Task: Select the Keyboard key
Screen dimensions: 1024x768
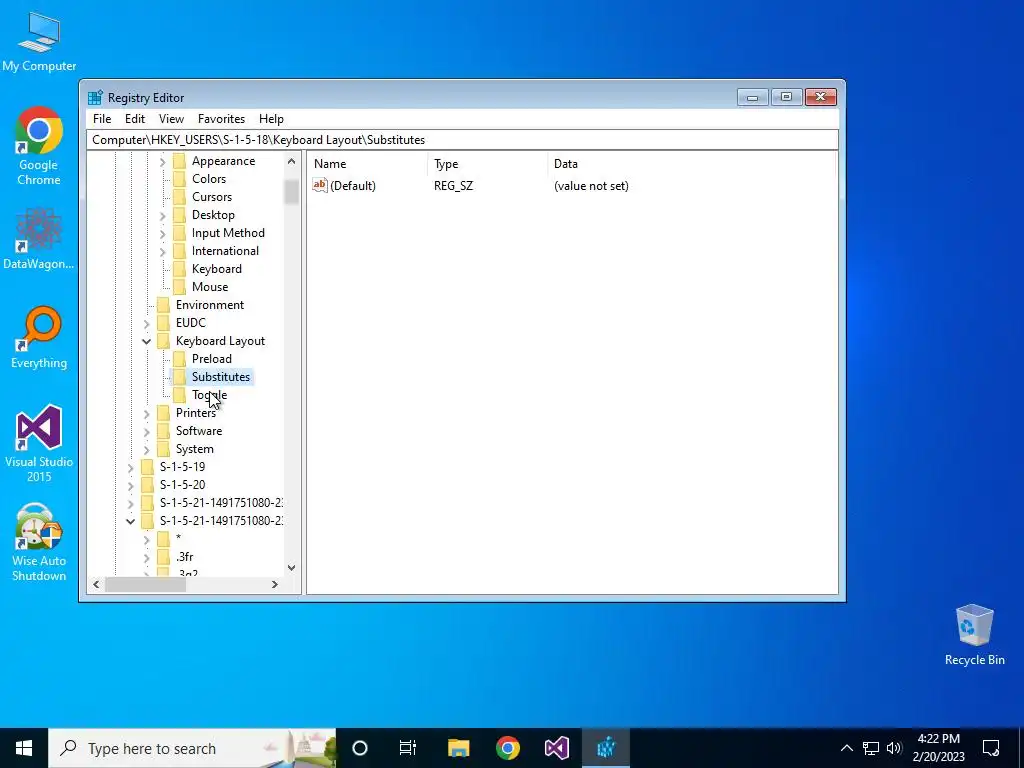Action: (217, 269)
